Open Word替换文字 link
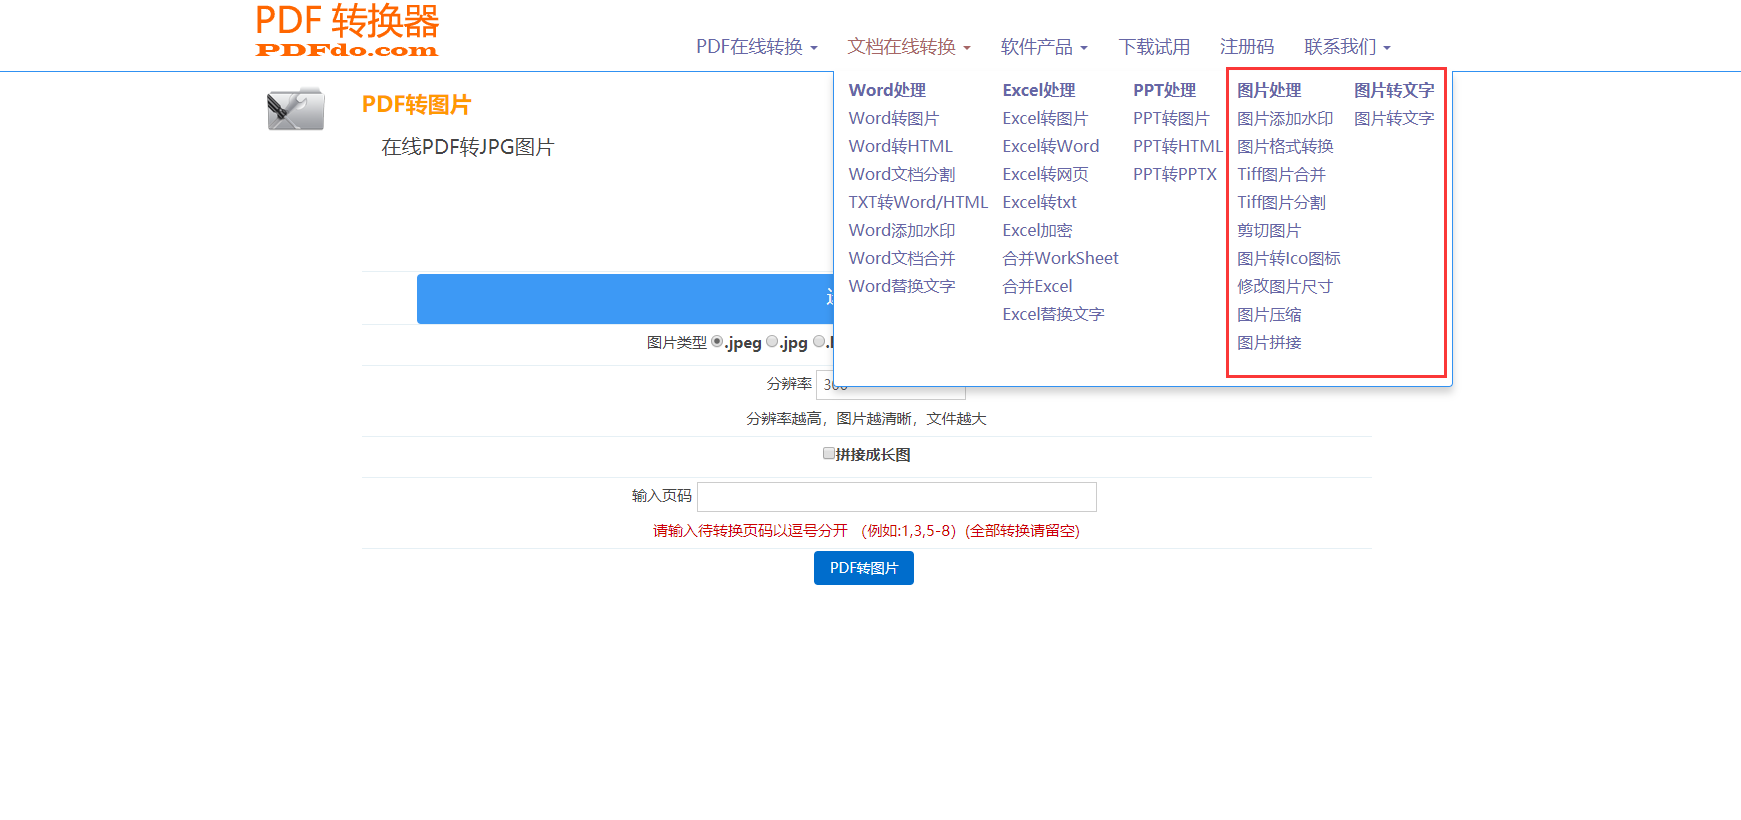 [902, 286]
